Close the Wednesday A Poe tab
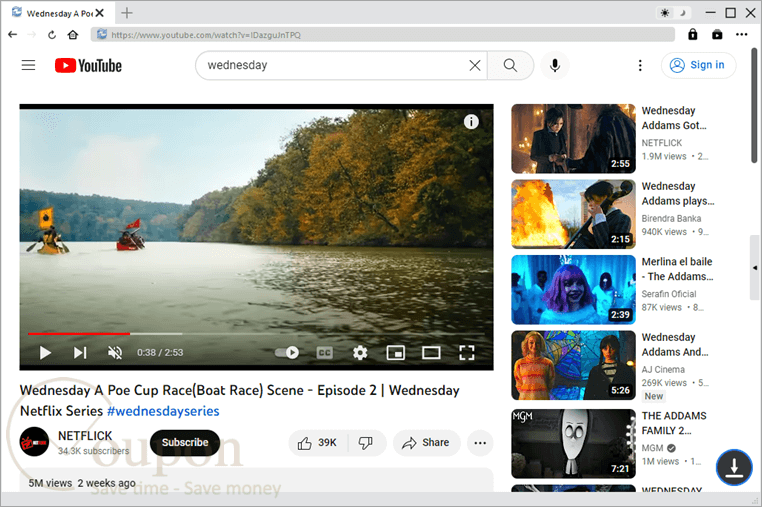This screenshot has width=762, height=507. pyautogui.click(x=100, y=13)
